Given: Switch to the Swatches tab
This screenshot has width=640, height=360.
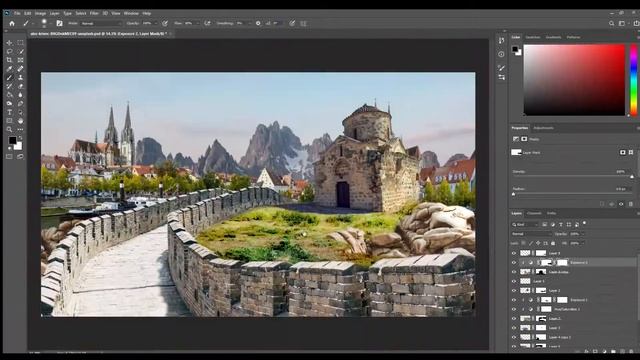Looking at the screenshot, I should point(533,37).
